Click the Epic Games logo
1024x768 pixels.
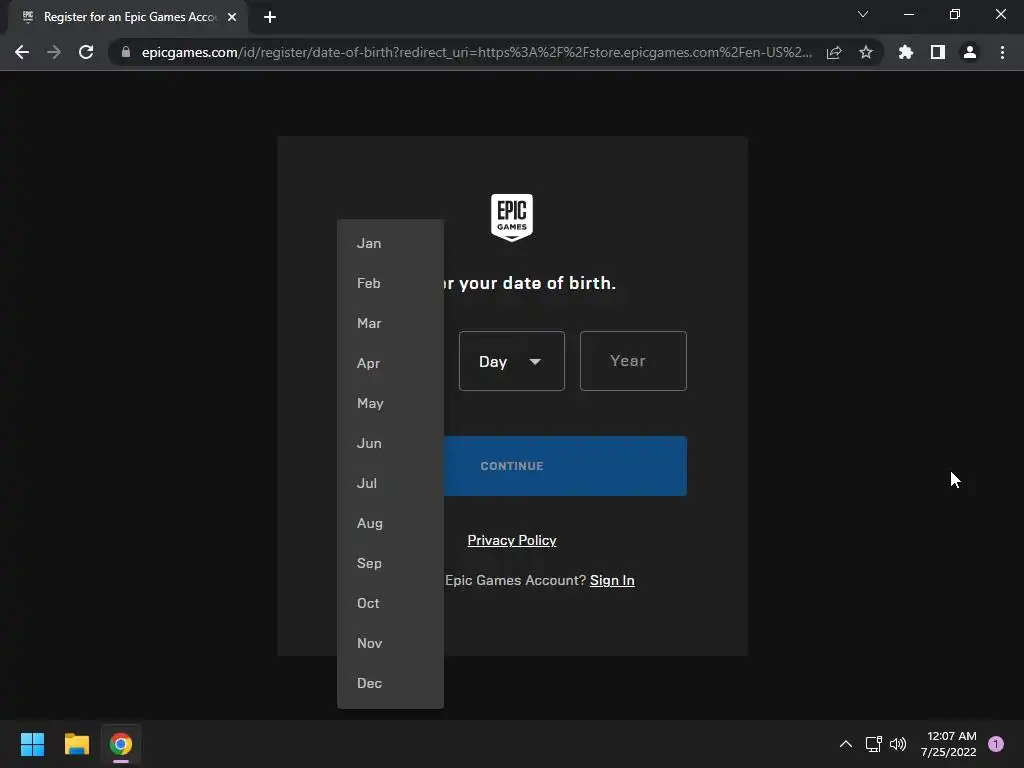click(x=512, y=217)
